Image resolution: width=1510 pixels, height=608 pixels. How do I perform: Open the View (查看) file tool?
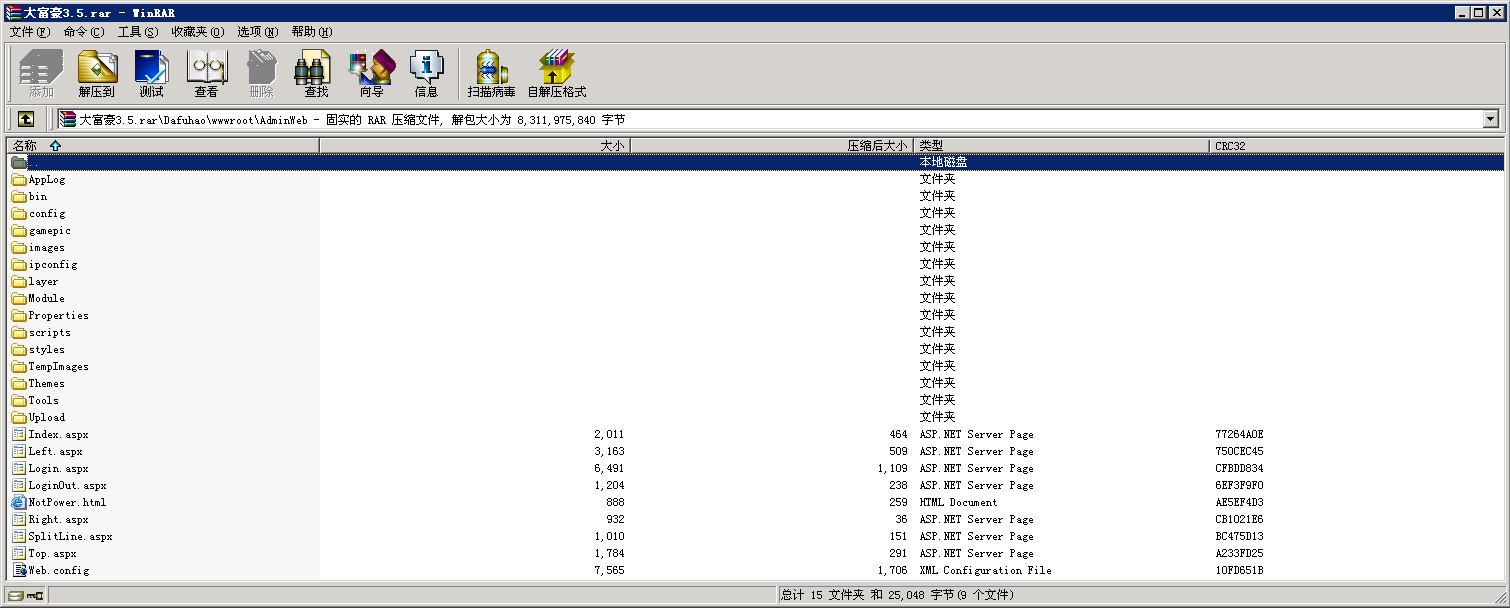(206, 73)
